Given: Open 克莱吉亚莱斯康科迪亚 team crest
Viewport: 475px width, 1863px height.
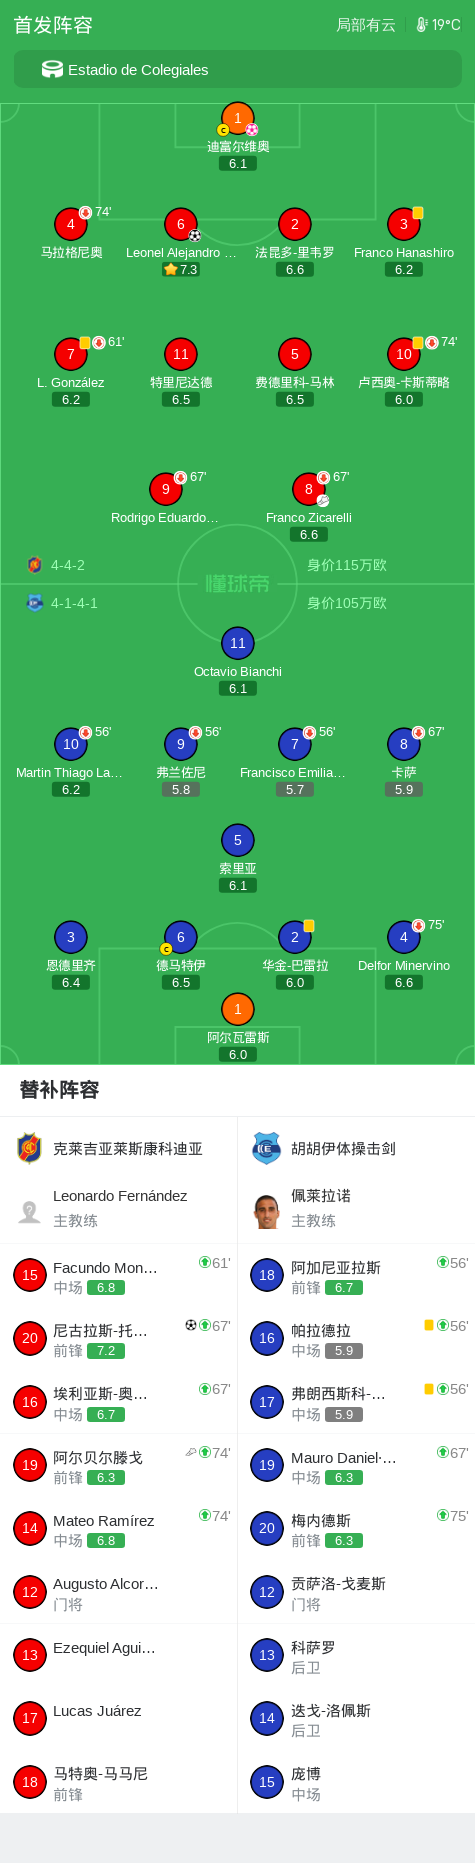Looking at the screenshot, I should pyautogui.click(x=29, y=1148).
